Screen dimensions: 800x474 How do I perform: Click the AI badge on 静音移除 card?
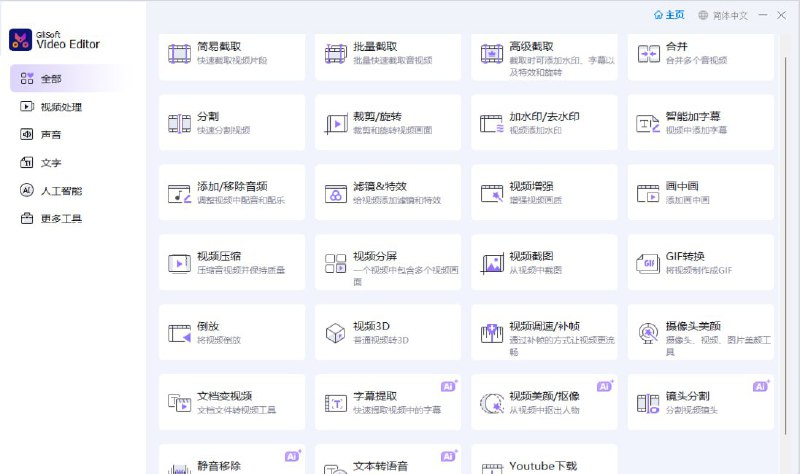point(293,456)
